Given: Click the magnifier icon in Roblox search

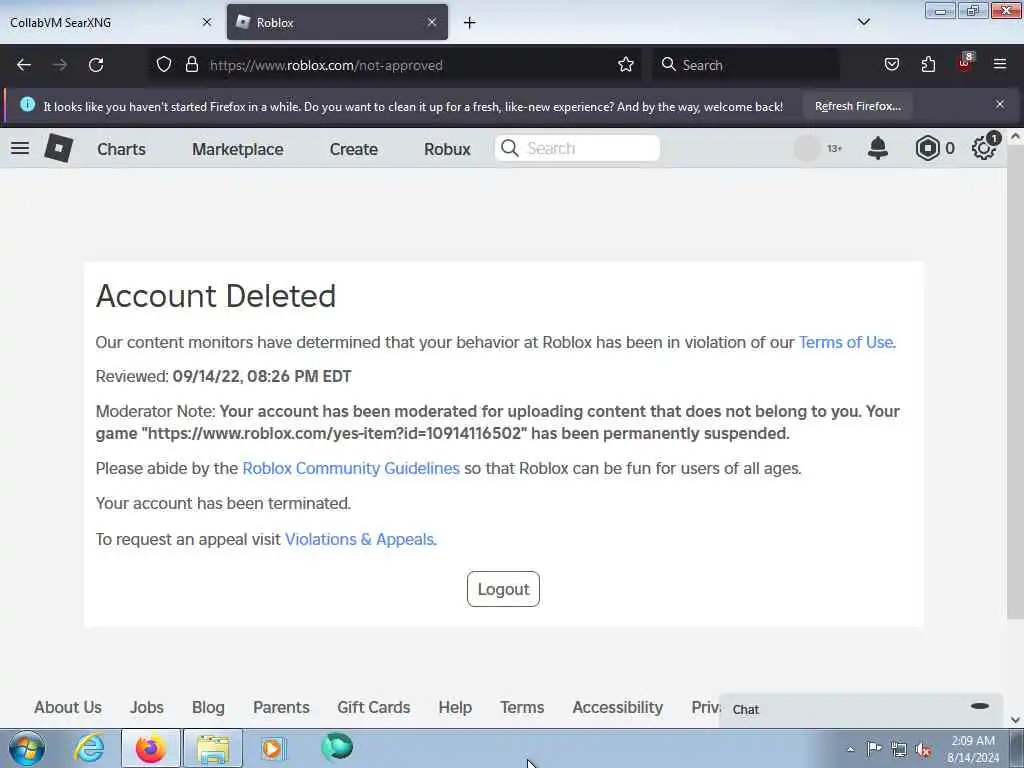Looking at the screenshot, I should point(510,148).
